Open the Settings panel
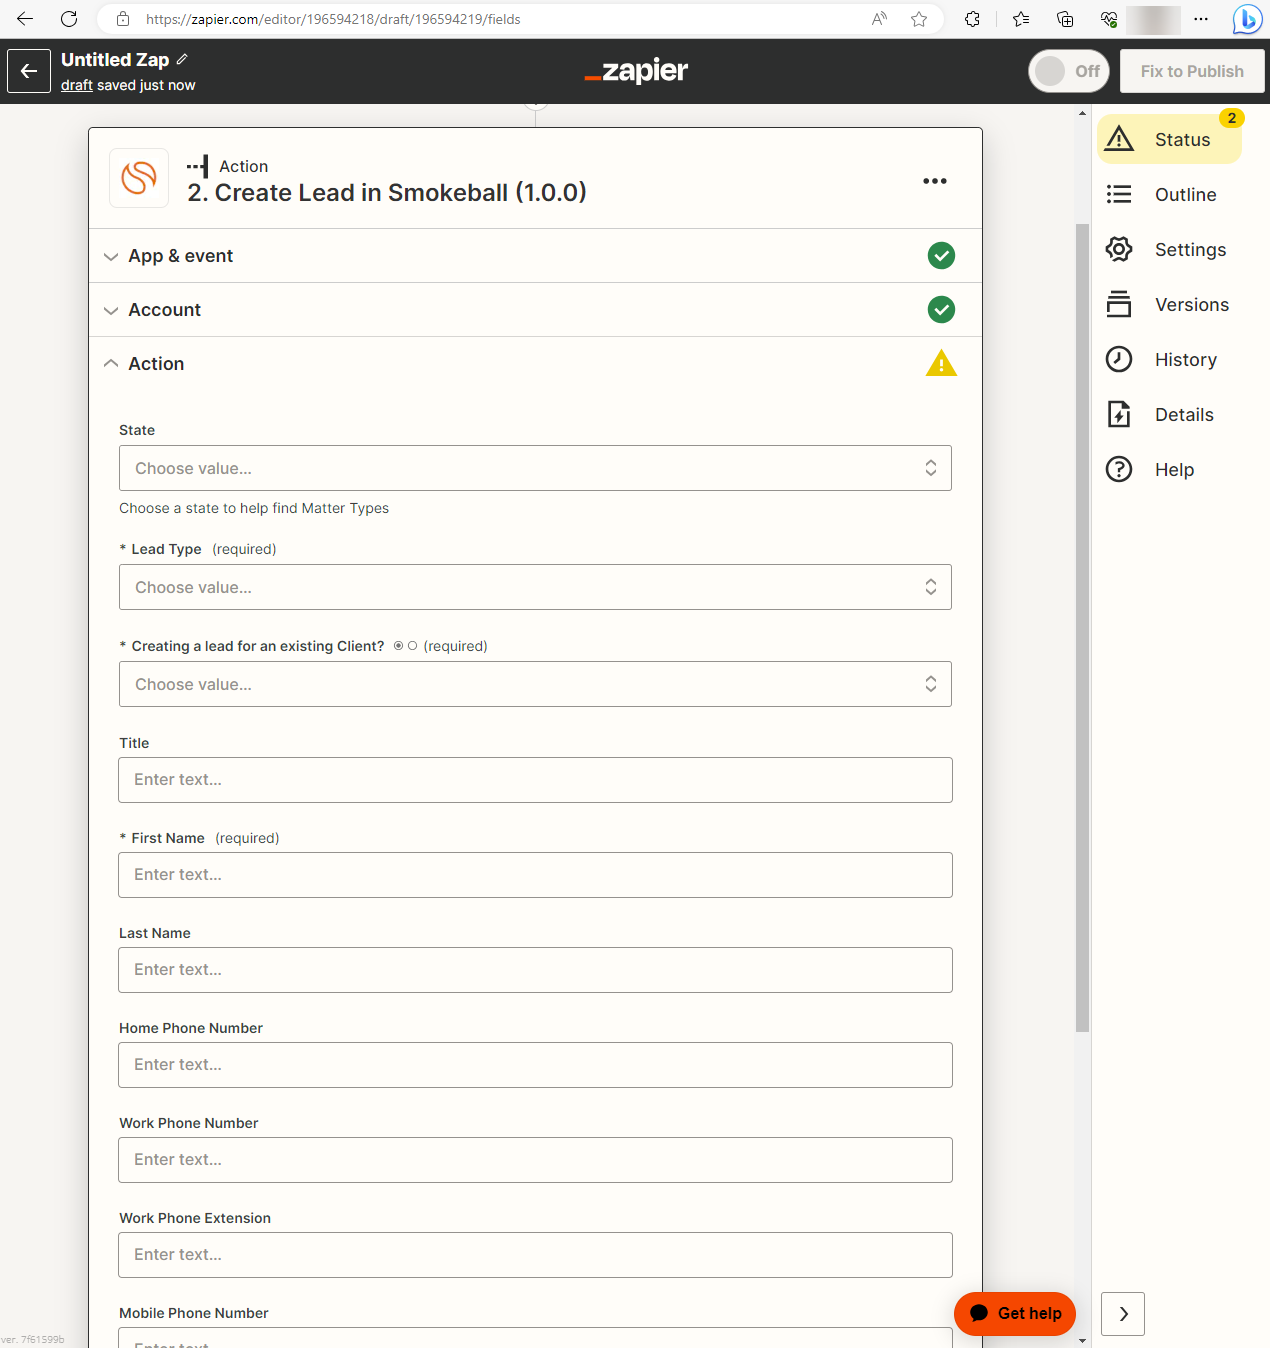 click(1169, 249)
